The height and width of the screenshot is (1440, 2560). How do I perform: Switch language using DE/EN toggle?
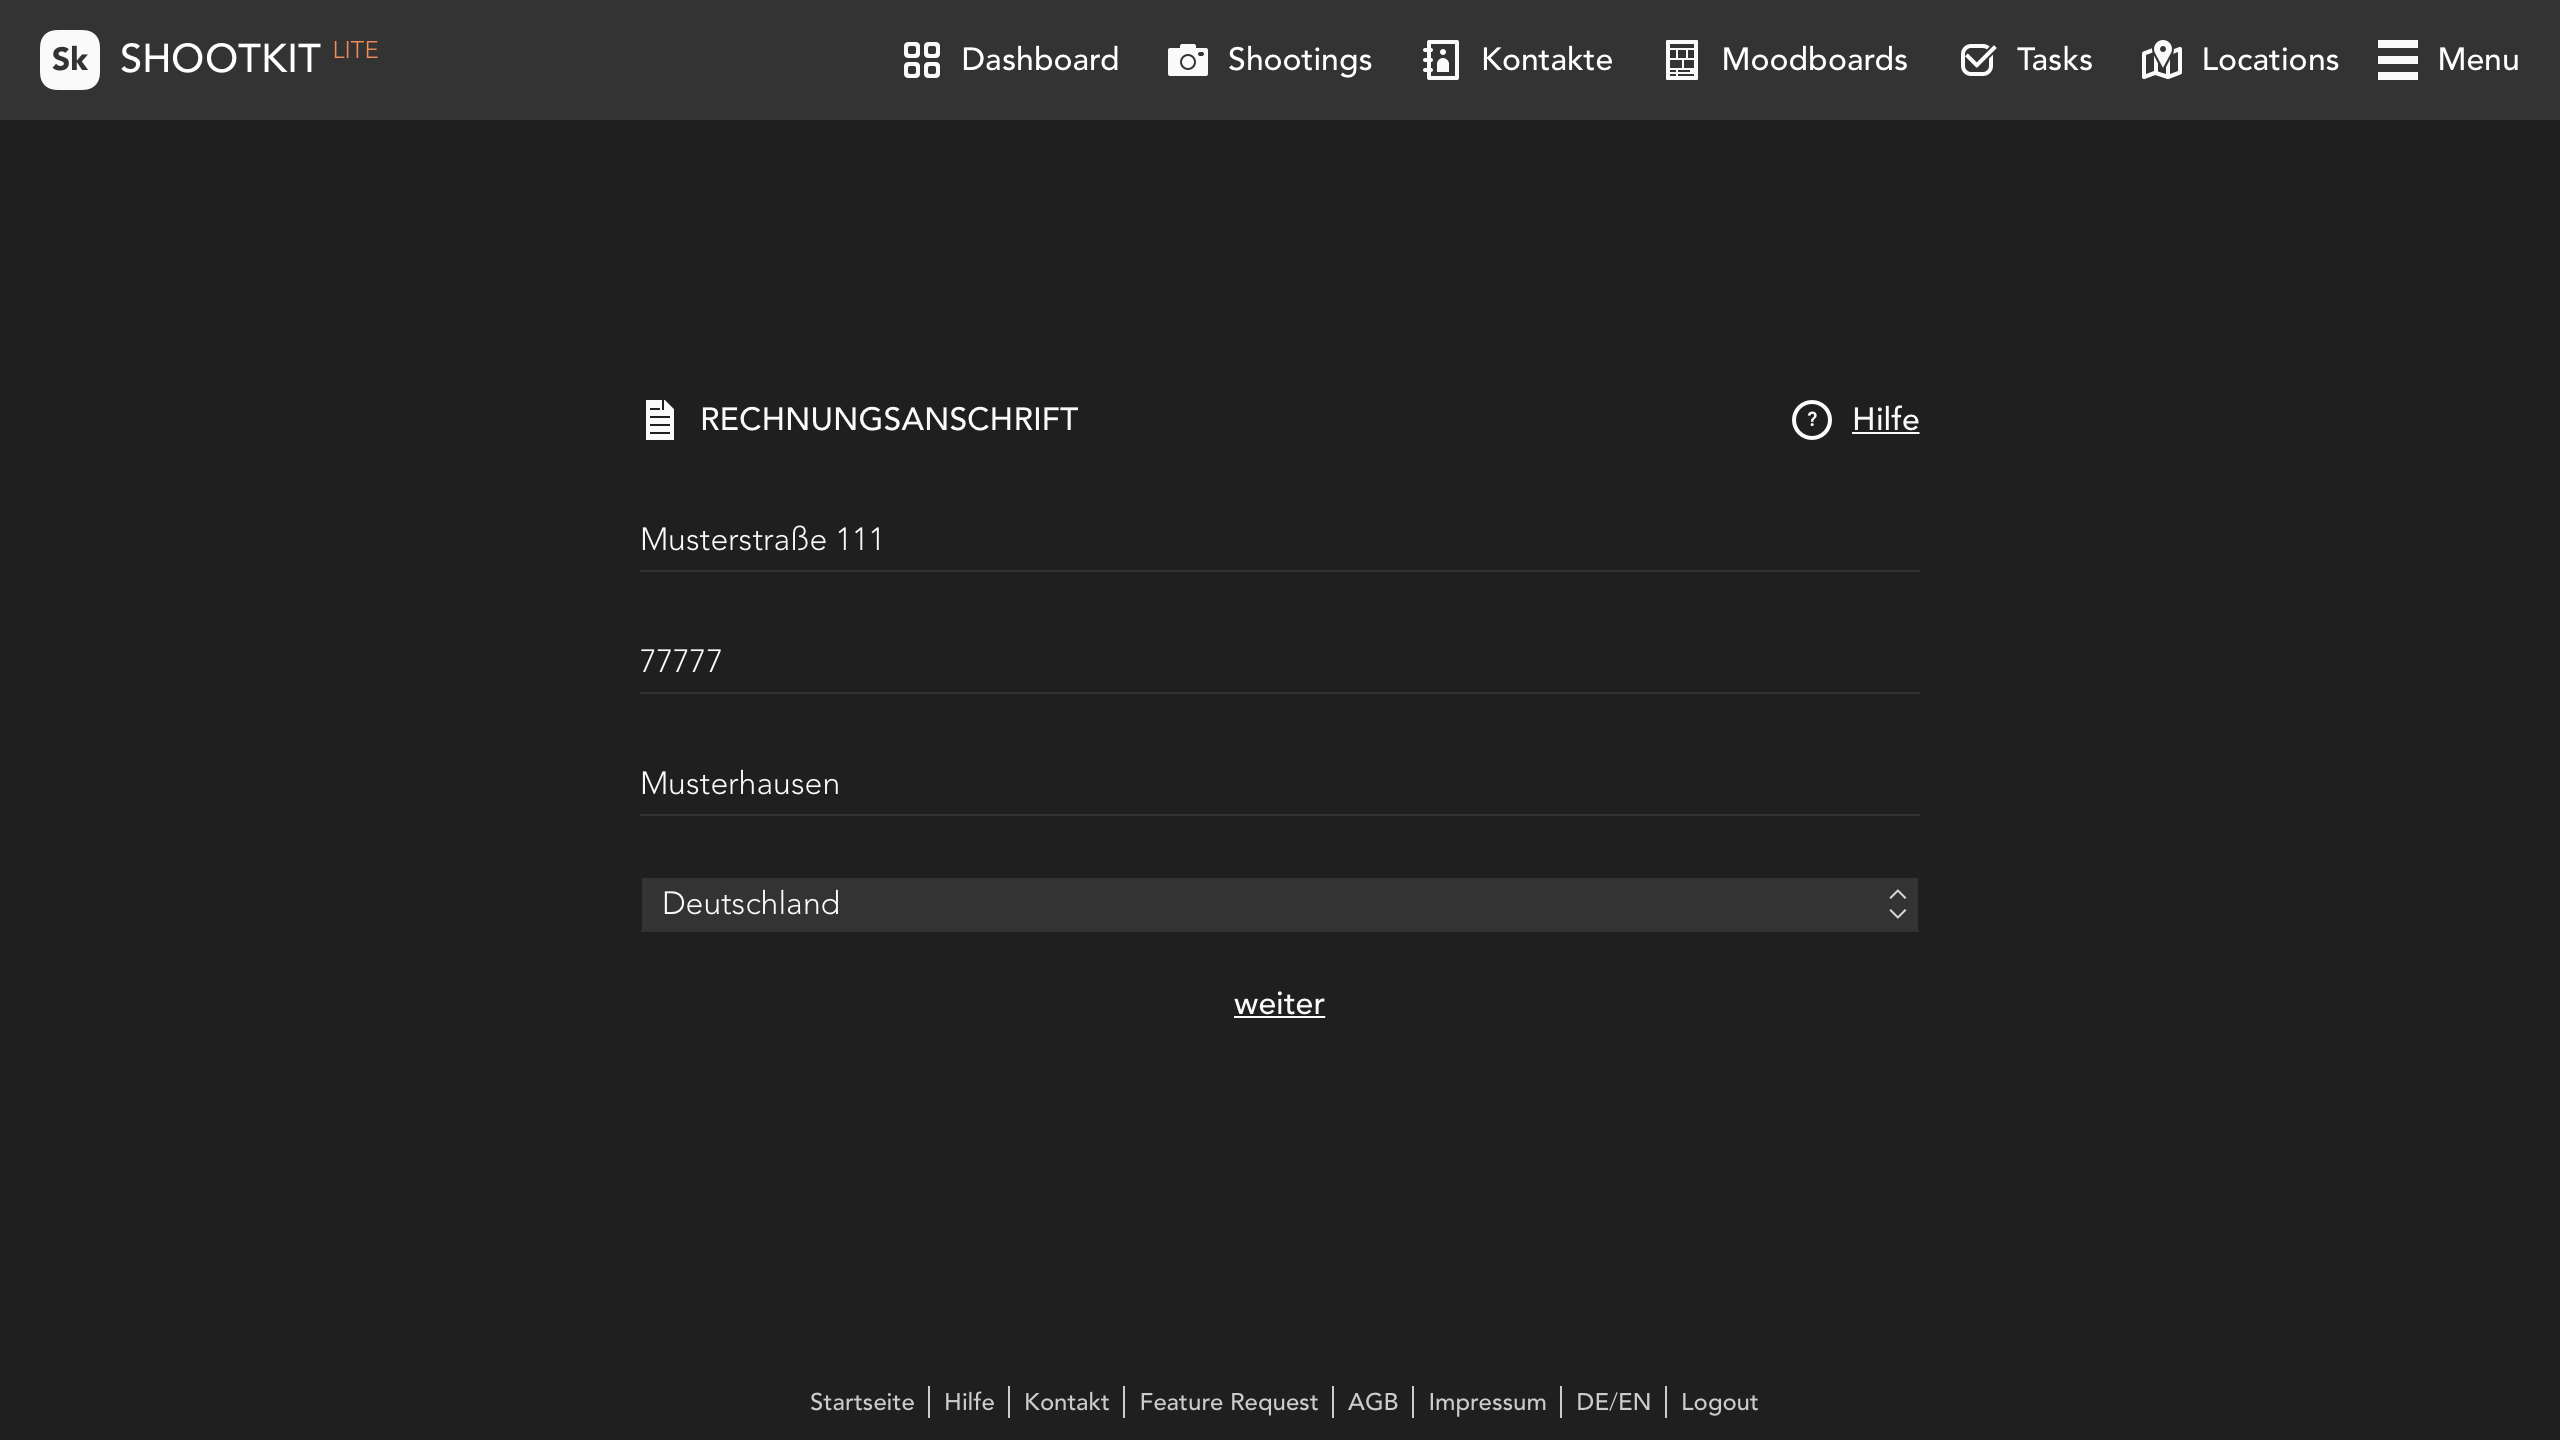point(1612,1401)
